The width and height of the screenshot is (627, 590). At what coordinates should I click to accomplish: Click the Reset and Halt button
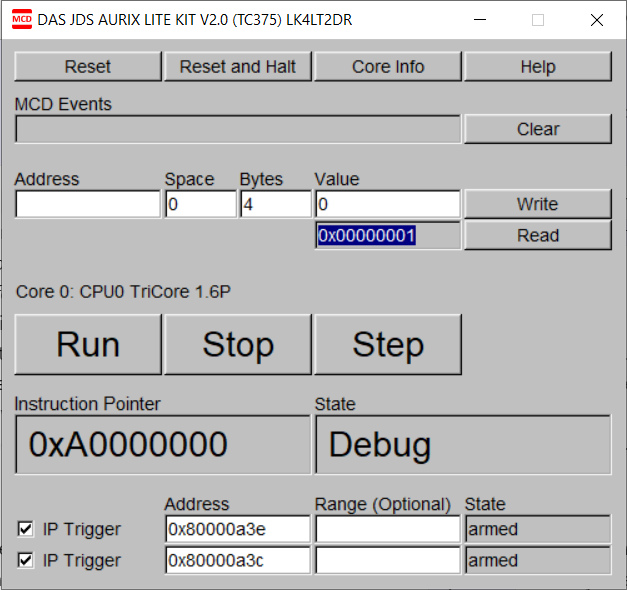(x=238, y=66)
